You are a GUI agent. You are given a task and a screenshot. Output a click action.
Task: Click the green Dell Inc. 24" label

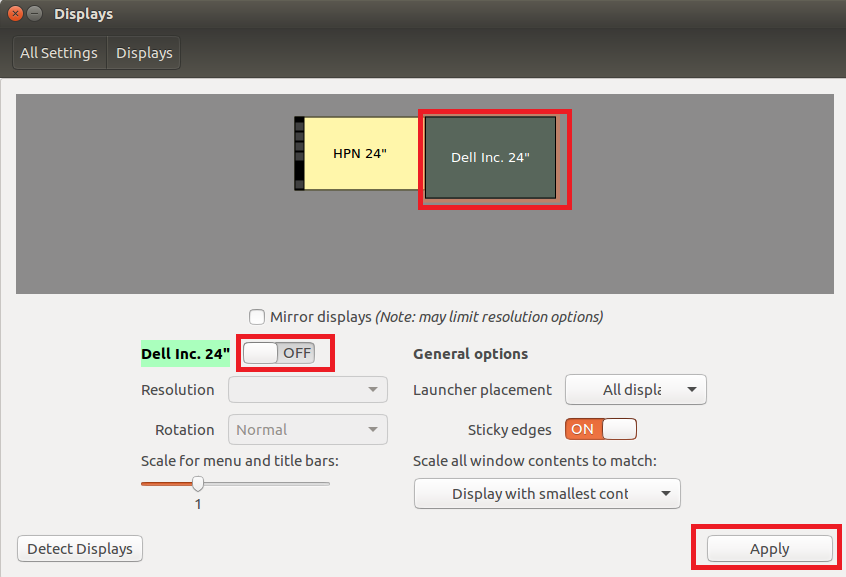tap(185, 353)
